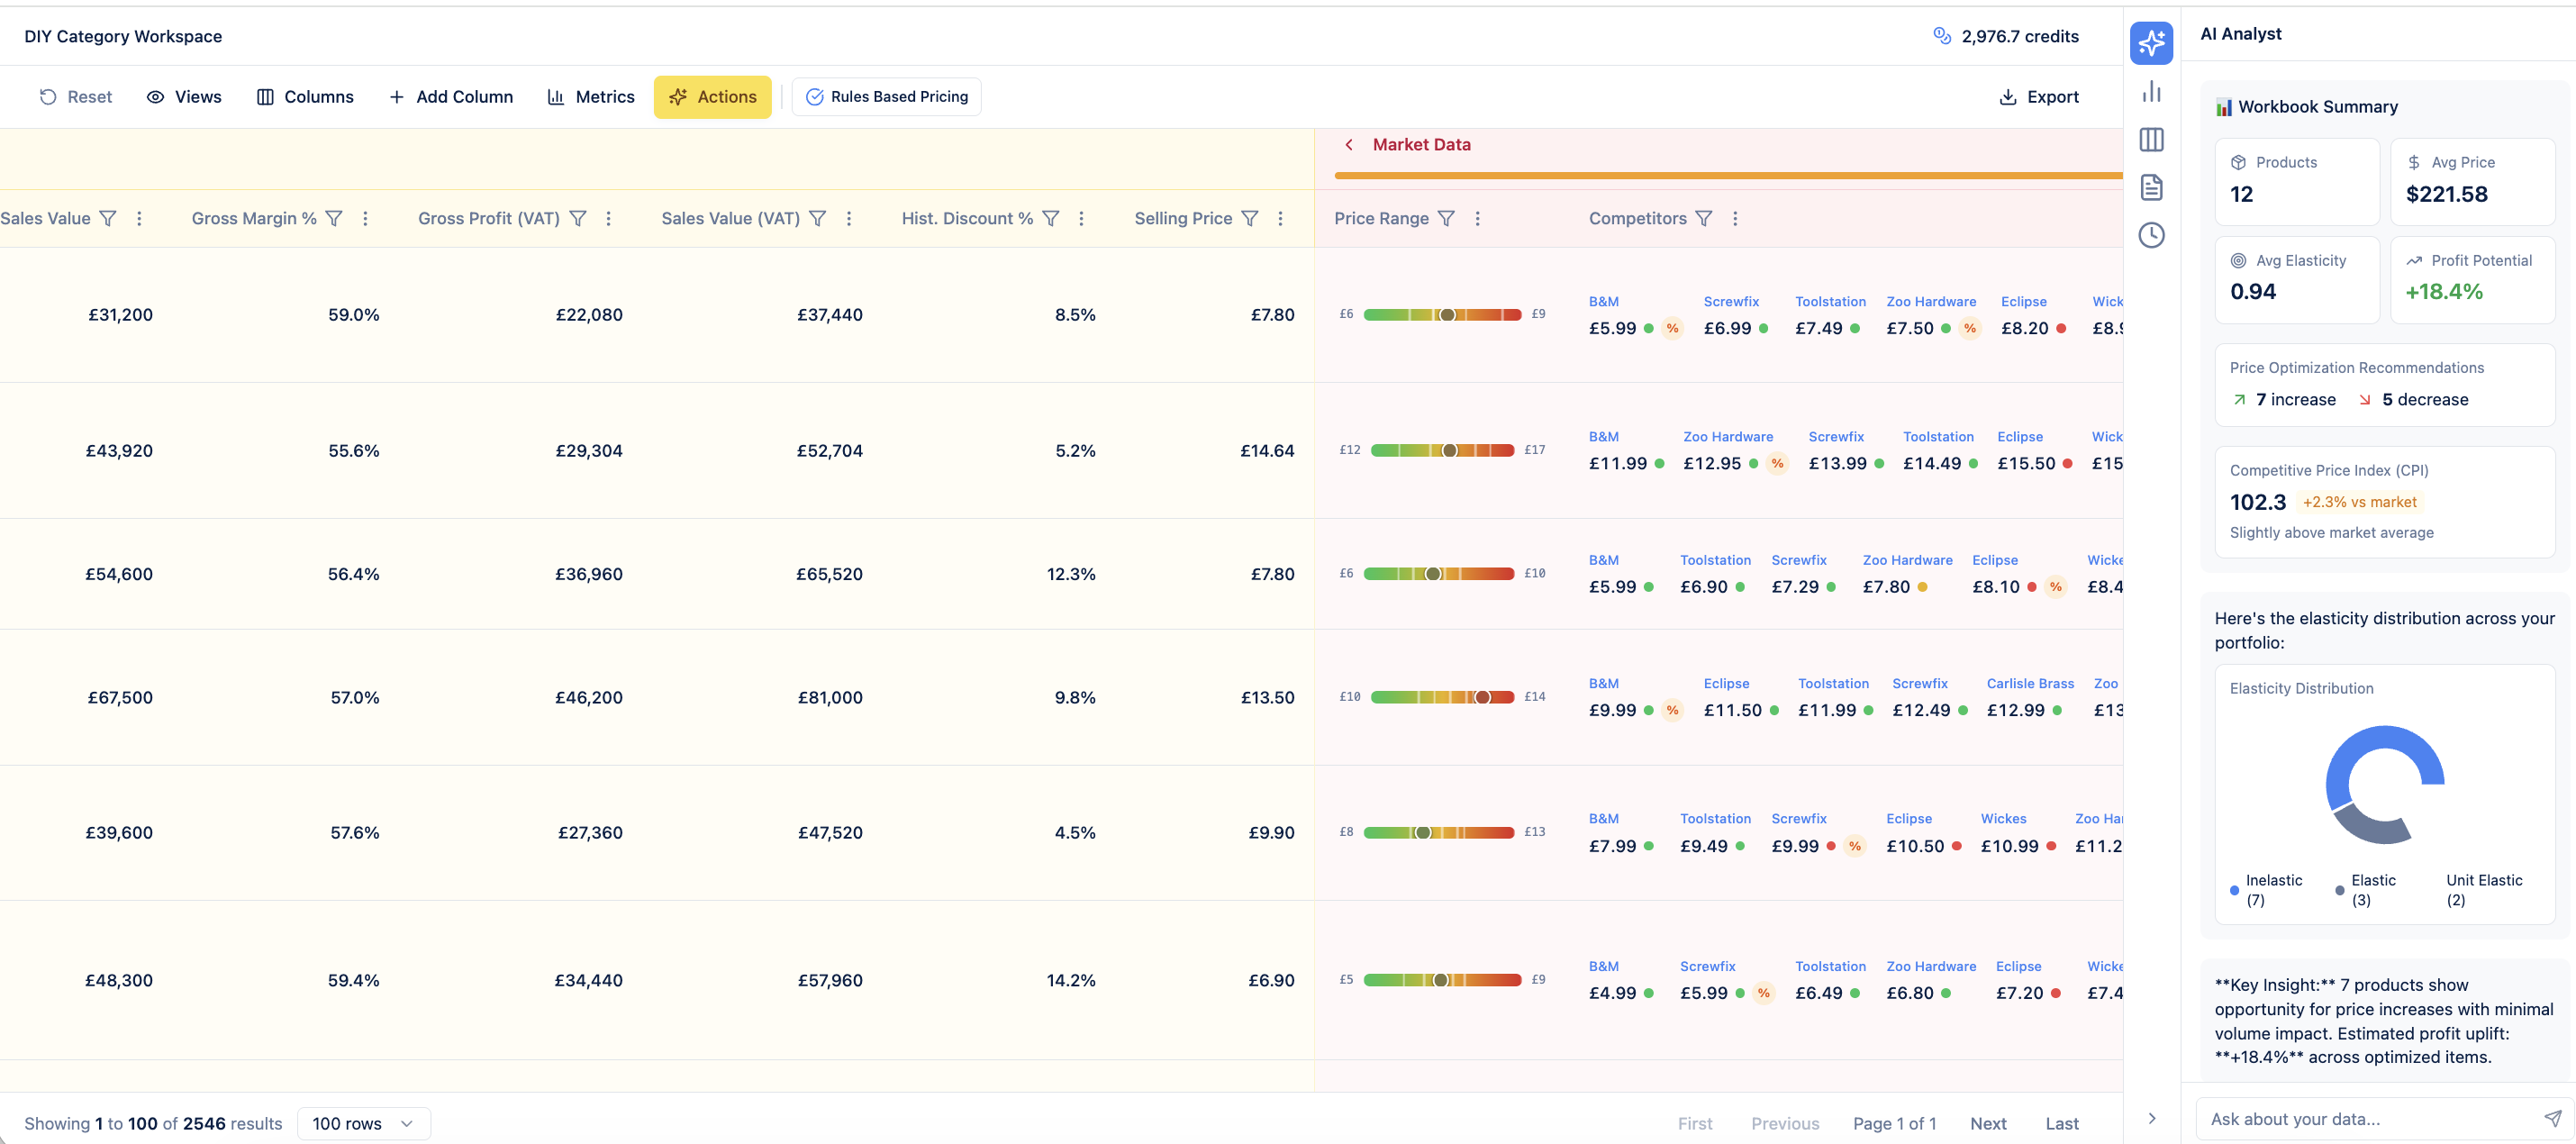2576x1144 pixels.
Task: Go to Next page
Action: click(1987, 1123)
